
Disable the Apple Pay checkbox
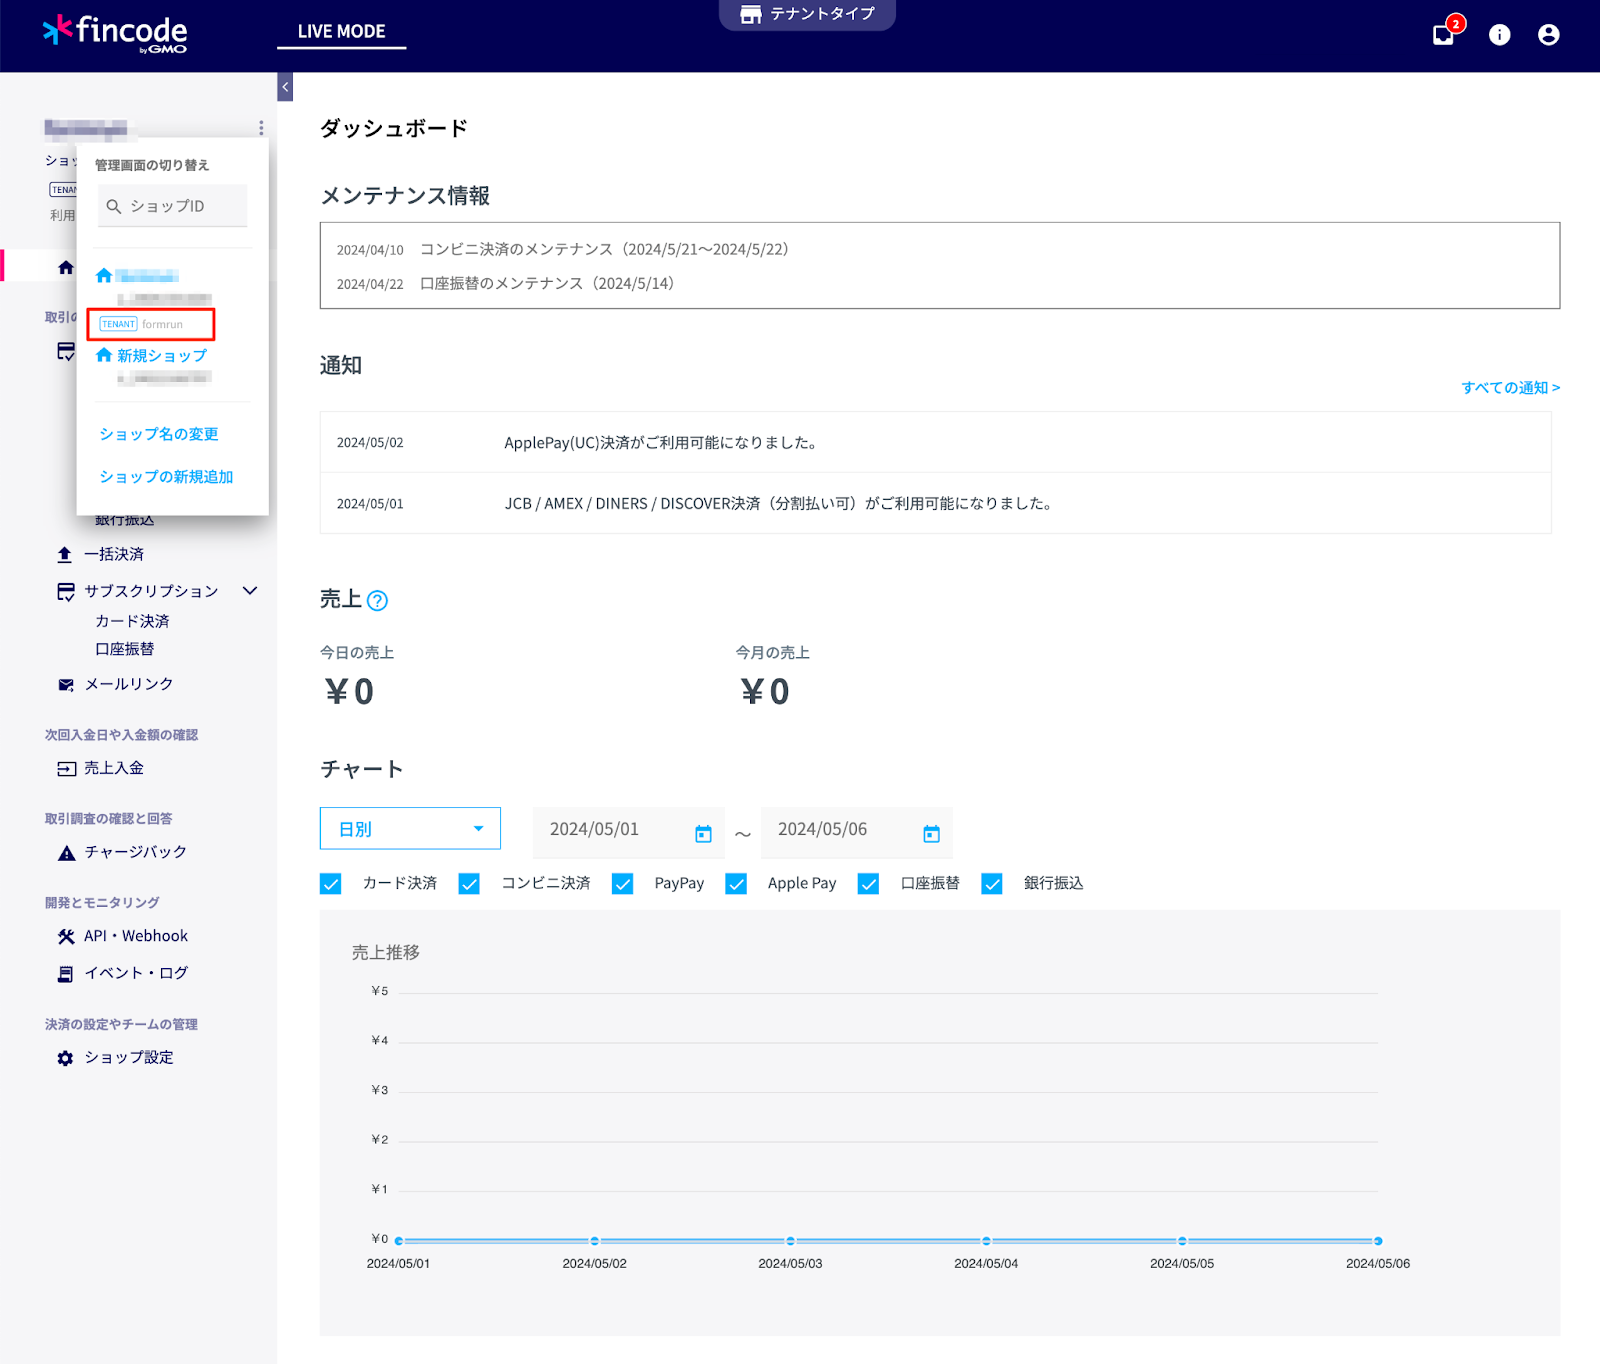point(736,884)
